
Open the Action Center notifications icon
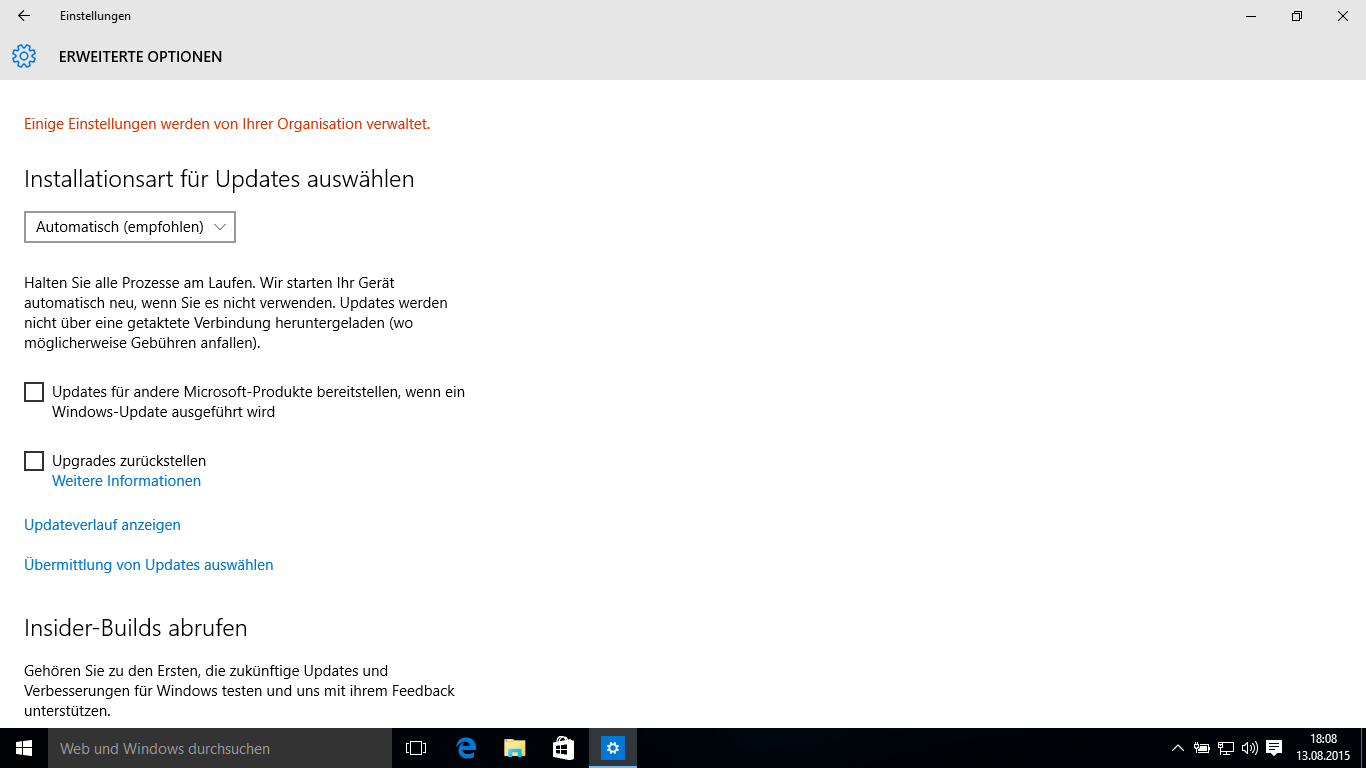[x=1274, y=748]
